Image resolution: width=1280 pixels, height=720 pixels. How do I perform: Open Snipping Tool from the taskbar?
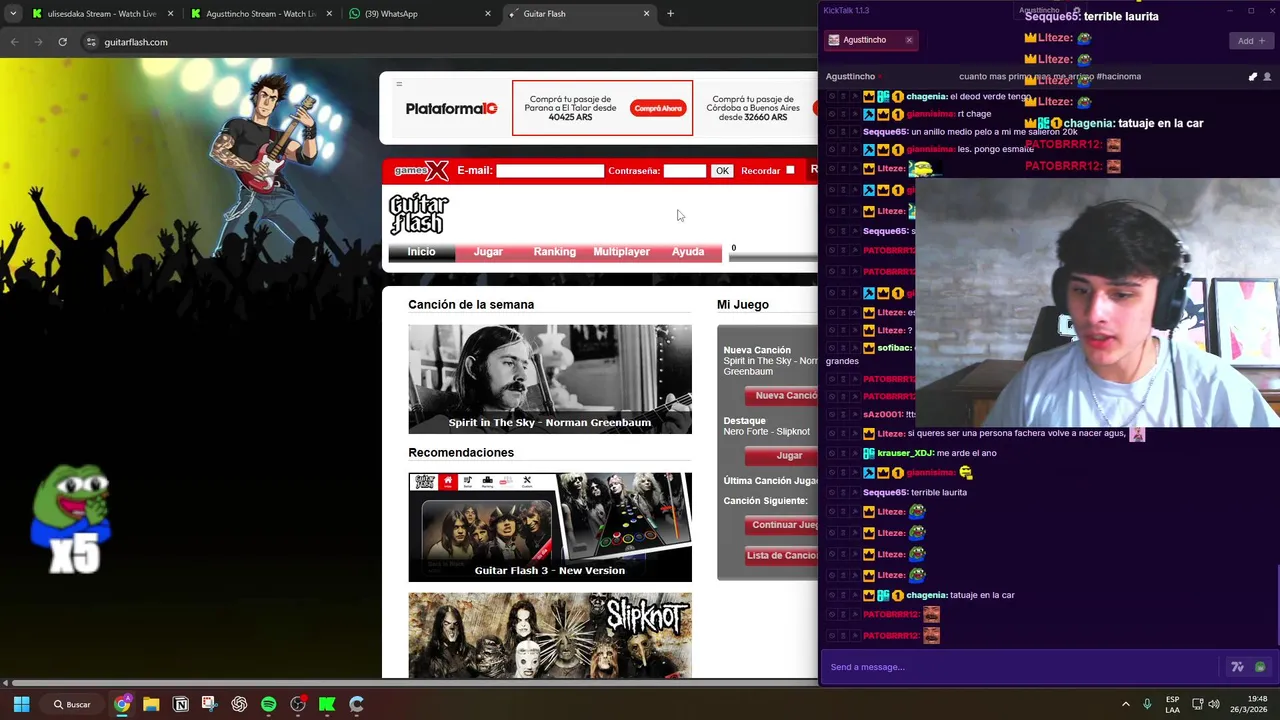[209, 704]
